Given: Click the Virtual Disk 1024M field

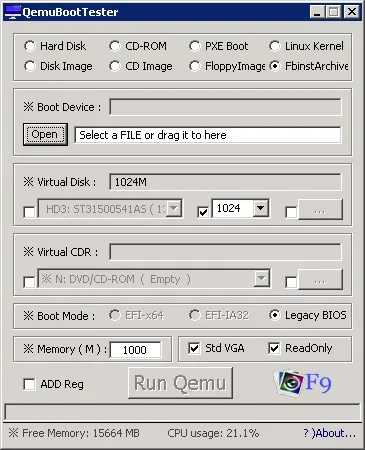Looking at the screenshot, I should tap(225, 182).
